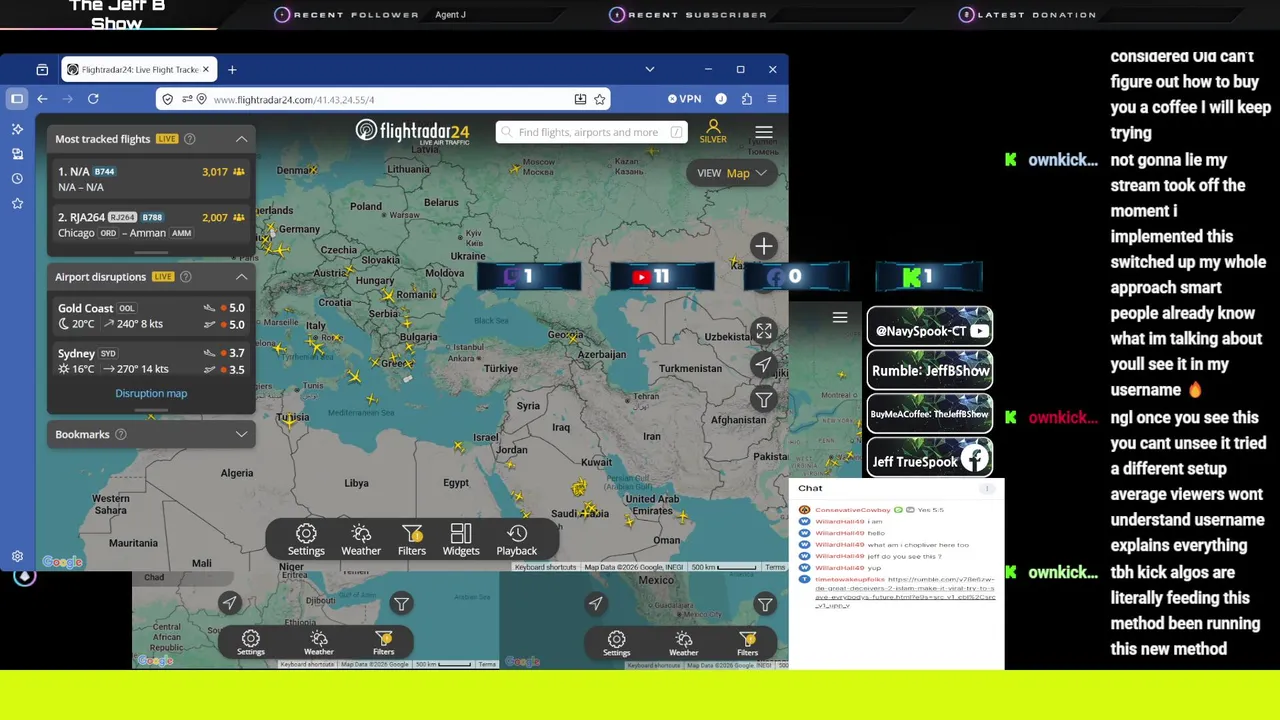The image size is (1280, 720).
Task: Open browser sidebar bookmarks star icon
Action: coord(17,204)
